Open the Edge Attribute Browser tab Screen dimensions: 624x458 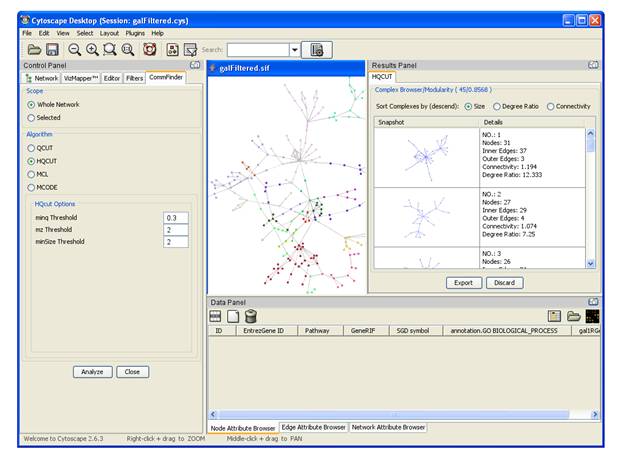coord(314,427)
